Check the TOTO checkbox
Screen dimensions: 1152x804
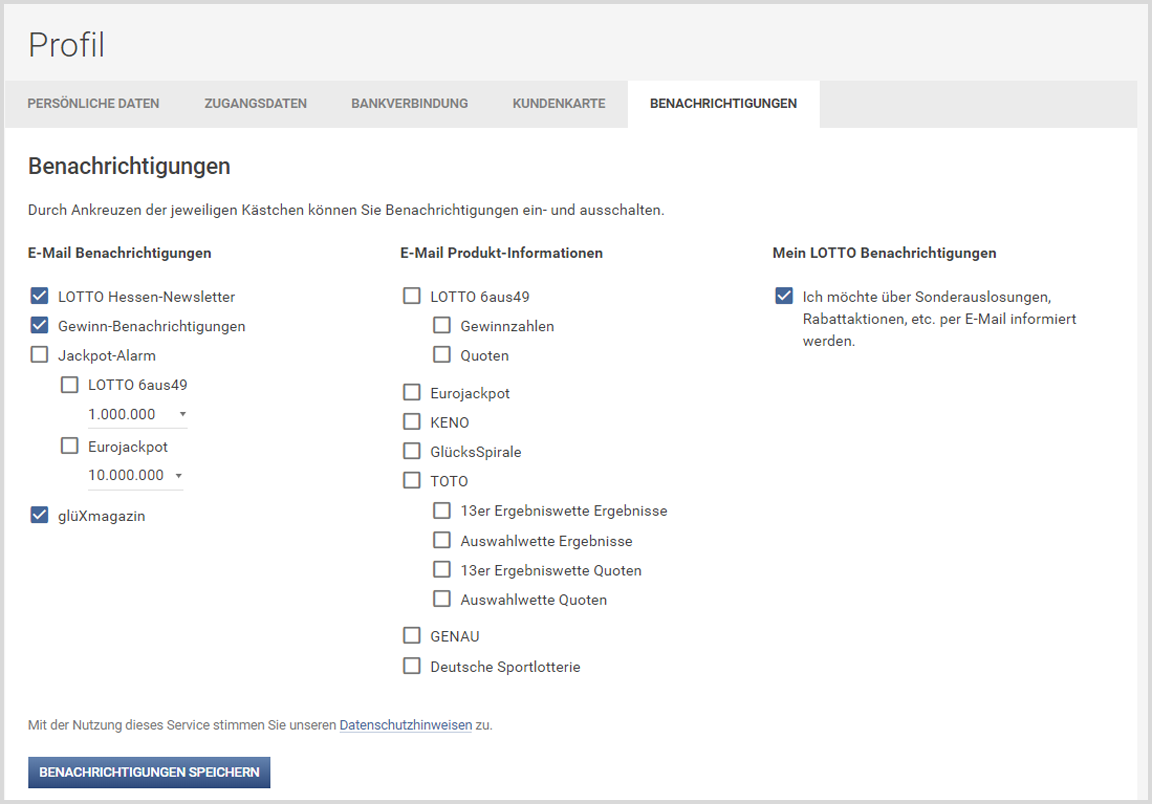(x=412, y=480)
